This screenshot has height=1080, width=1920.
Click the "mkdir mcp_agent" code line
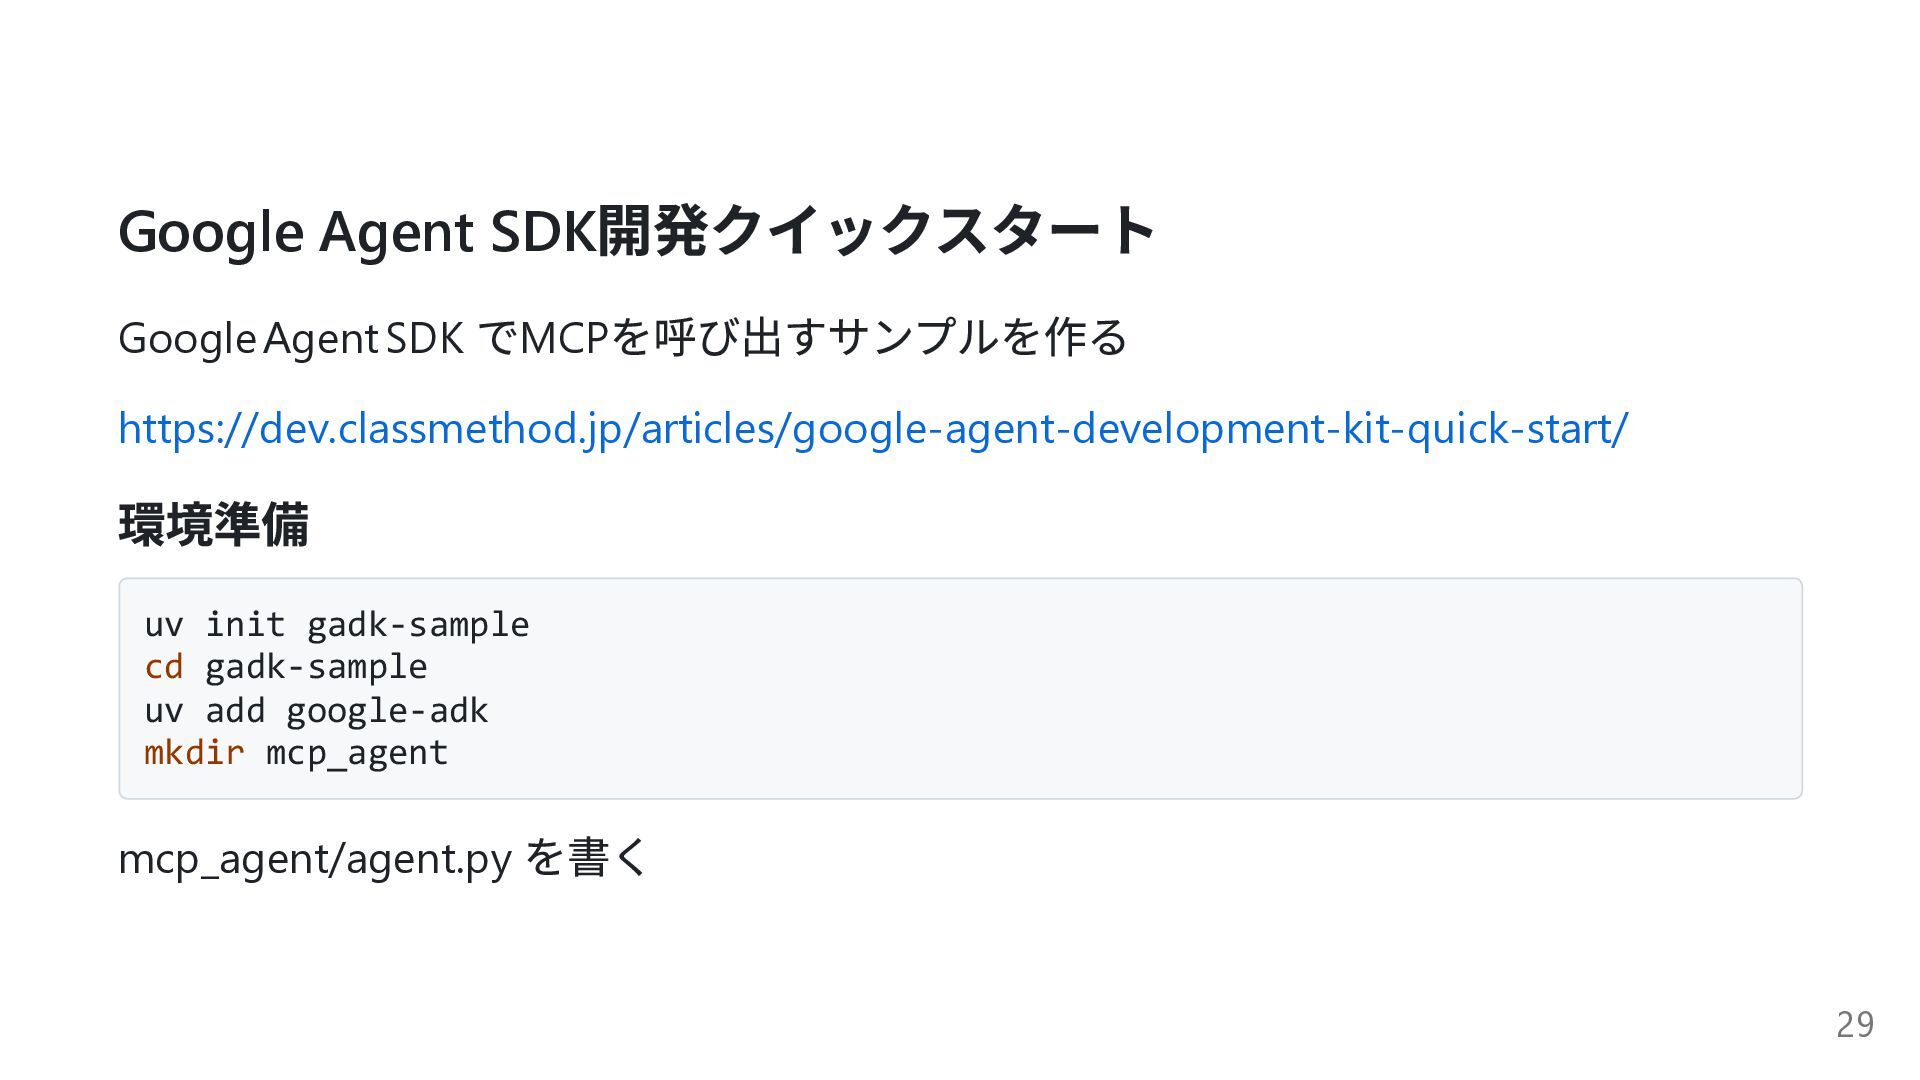point(296,753)
